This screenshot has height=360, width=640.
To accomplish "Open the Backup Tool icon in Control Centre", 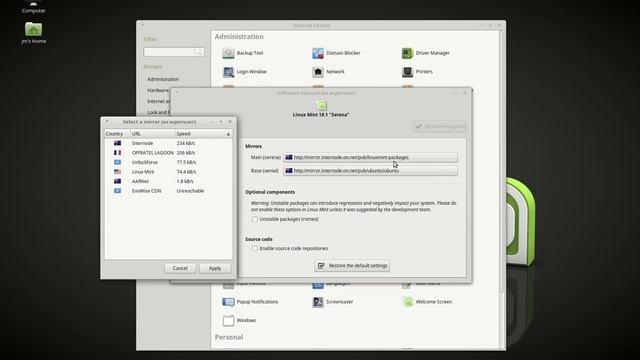I will click(228, 53).
